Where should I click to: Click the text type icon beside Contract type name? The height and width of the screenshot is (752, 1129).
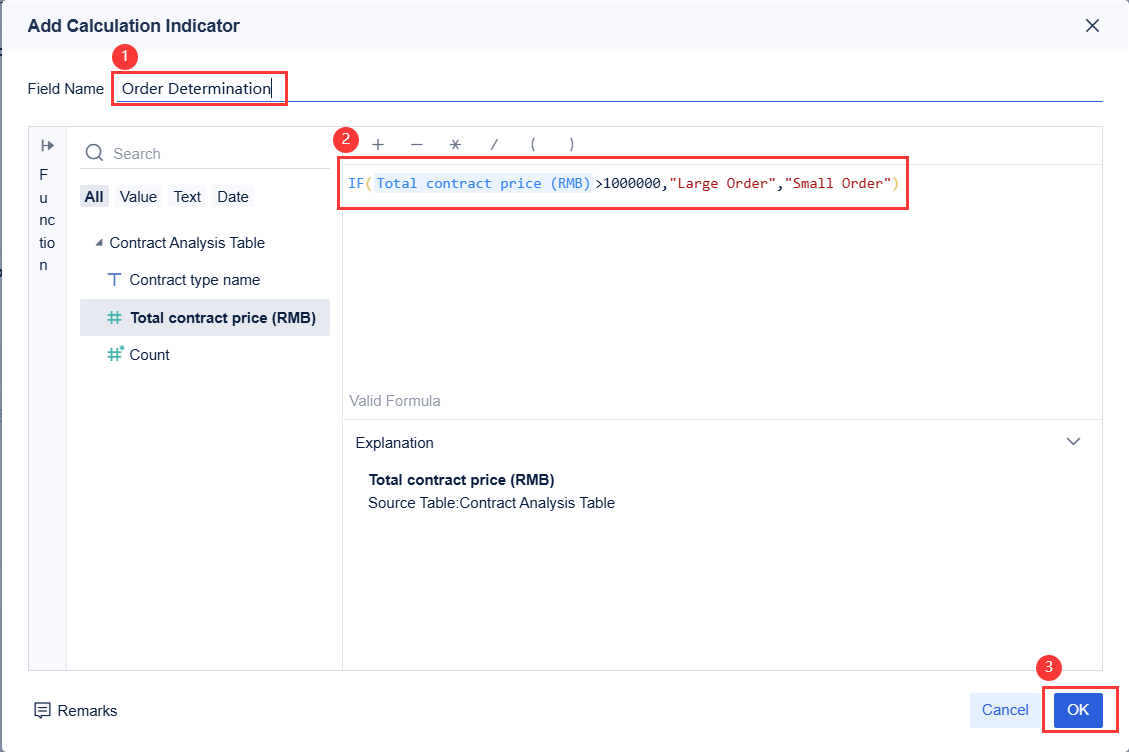click(113, 279)
